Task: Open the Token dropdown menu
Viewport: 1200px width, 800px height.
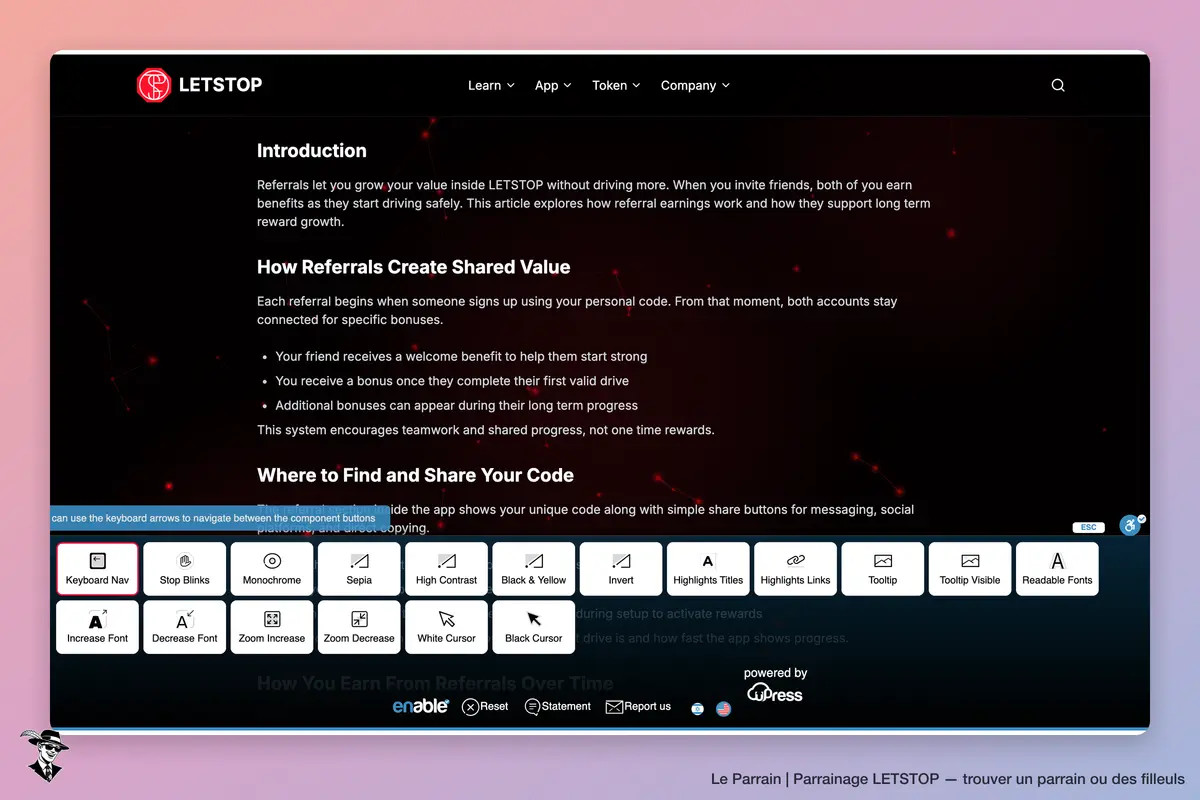Action: pyautogui.click(x=616, y=85)
